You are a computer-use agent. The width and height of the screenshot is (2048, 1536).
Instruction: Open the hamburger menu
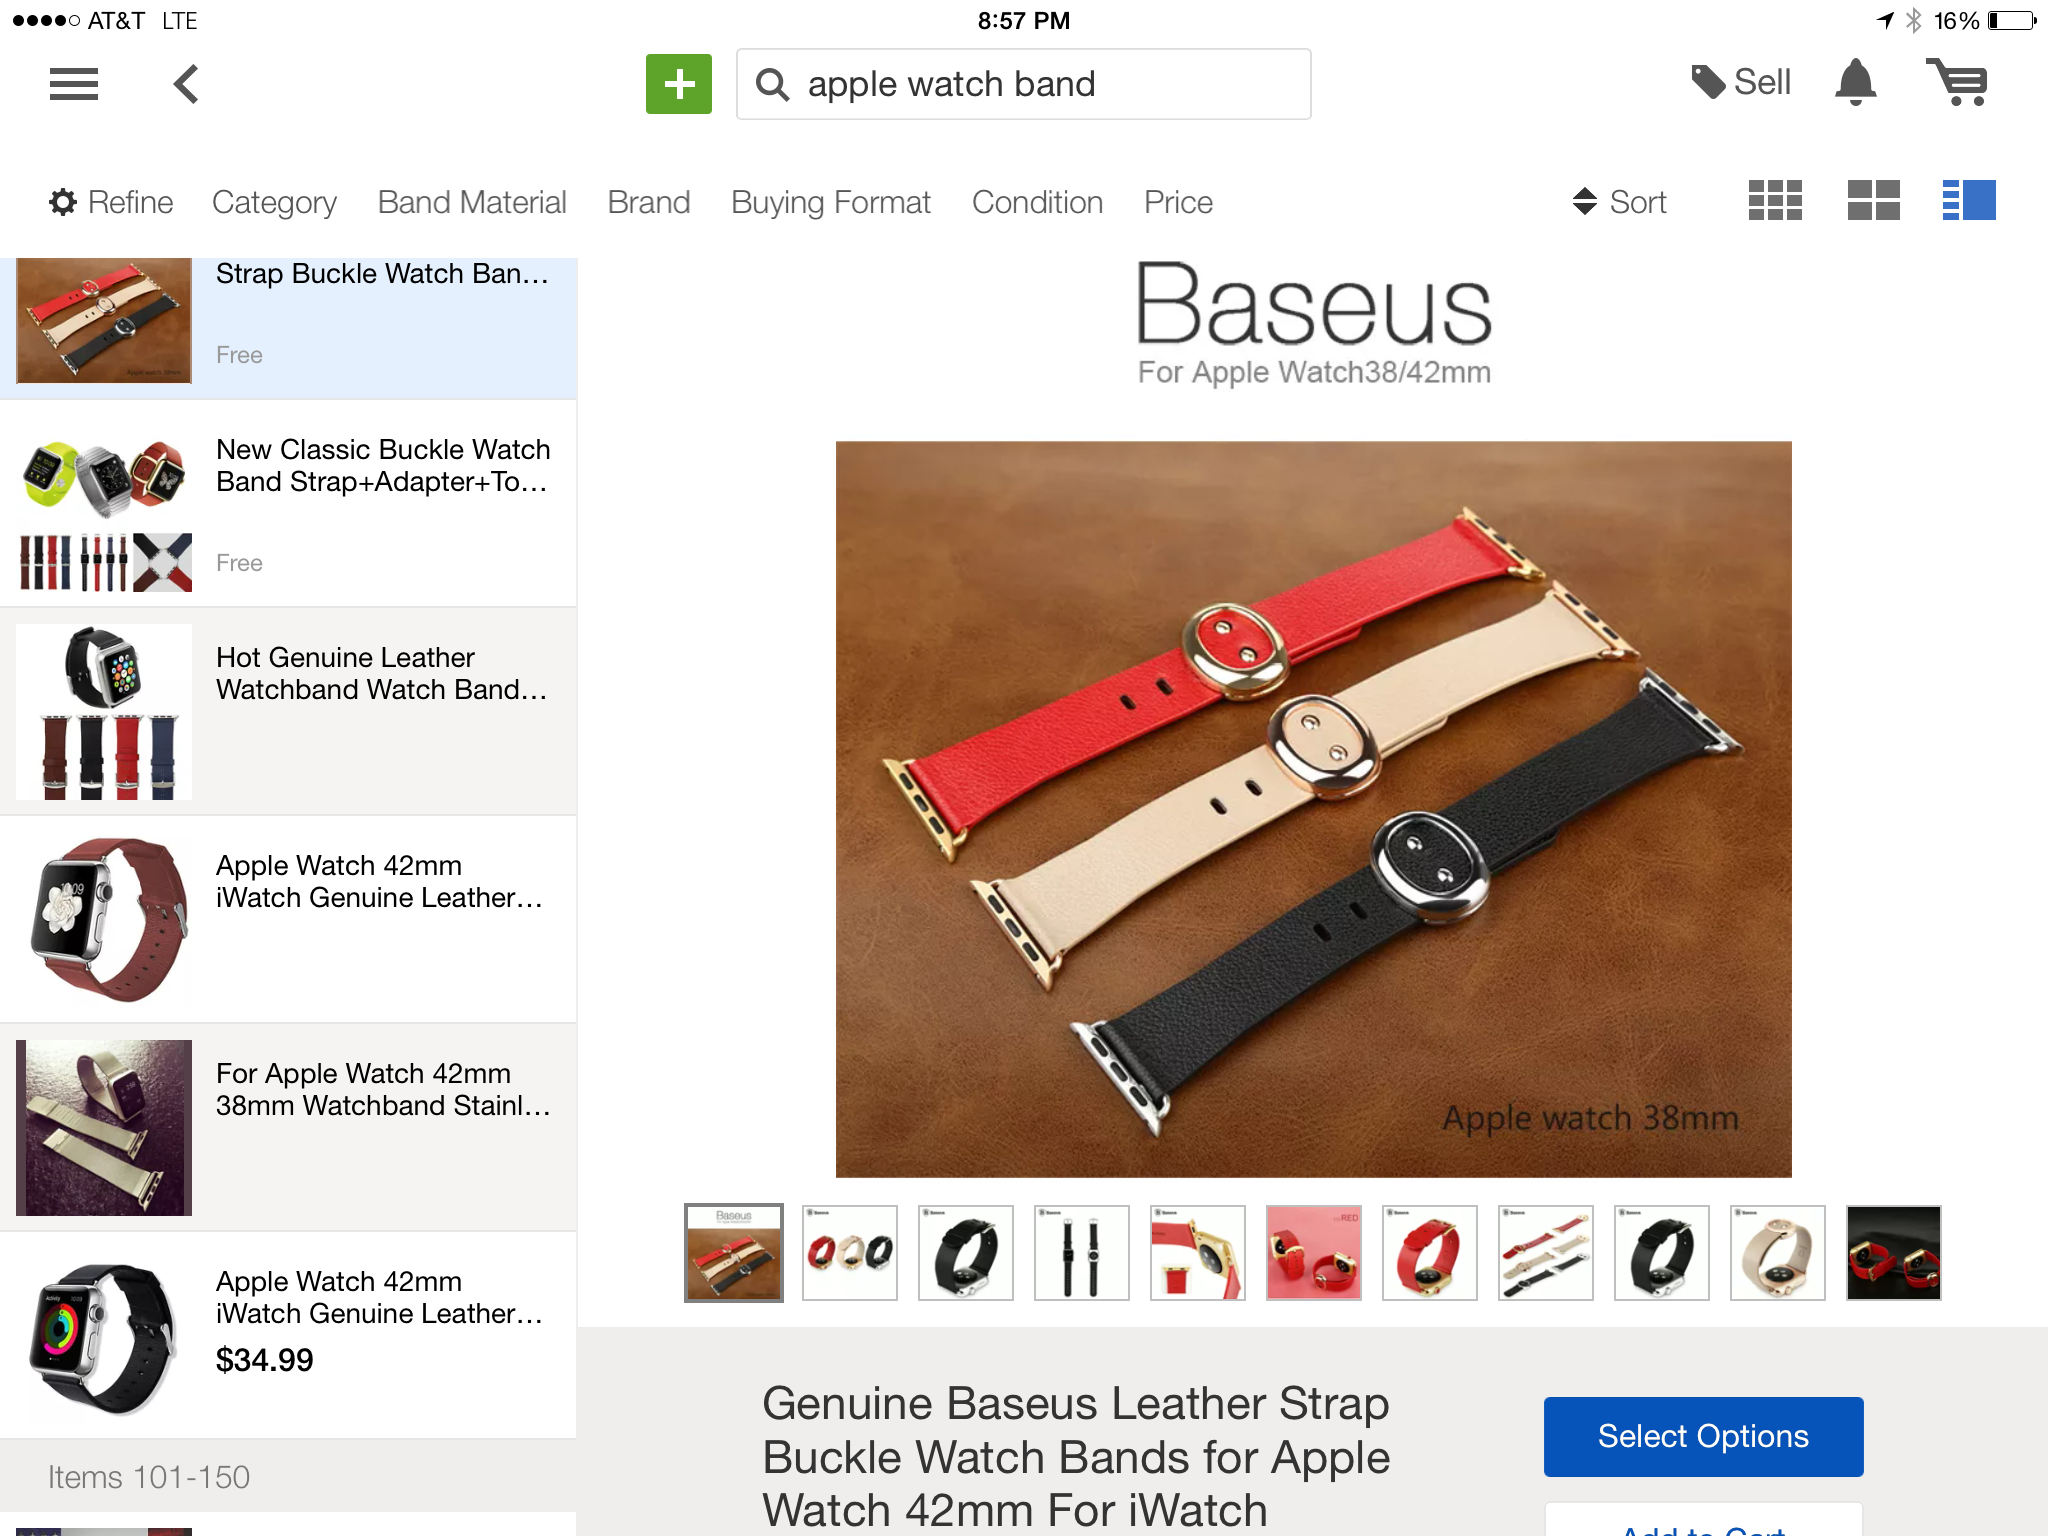point(74,84)
